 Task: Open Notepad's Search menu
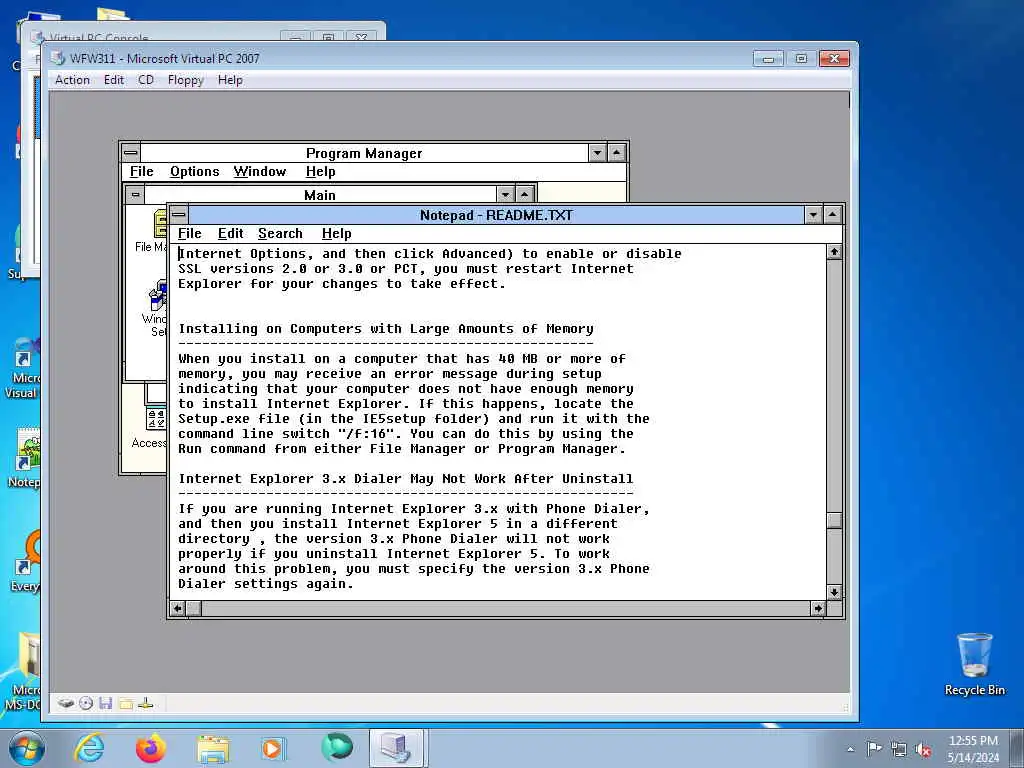click(x=280, y=234)
